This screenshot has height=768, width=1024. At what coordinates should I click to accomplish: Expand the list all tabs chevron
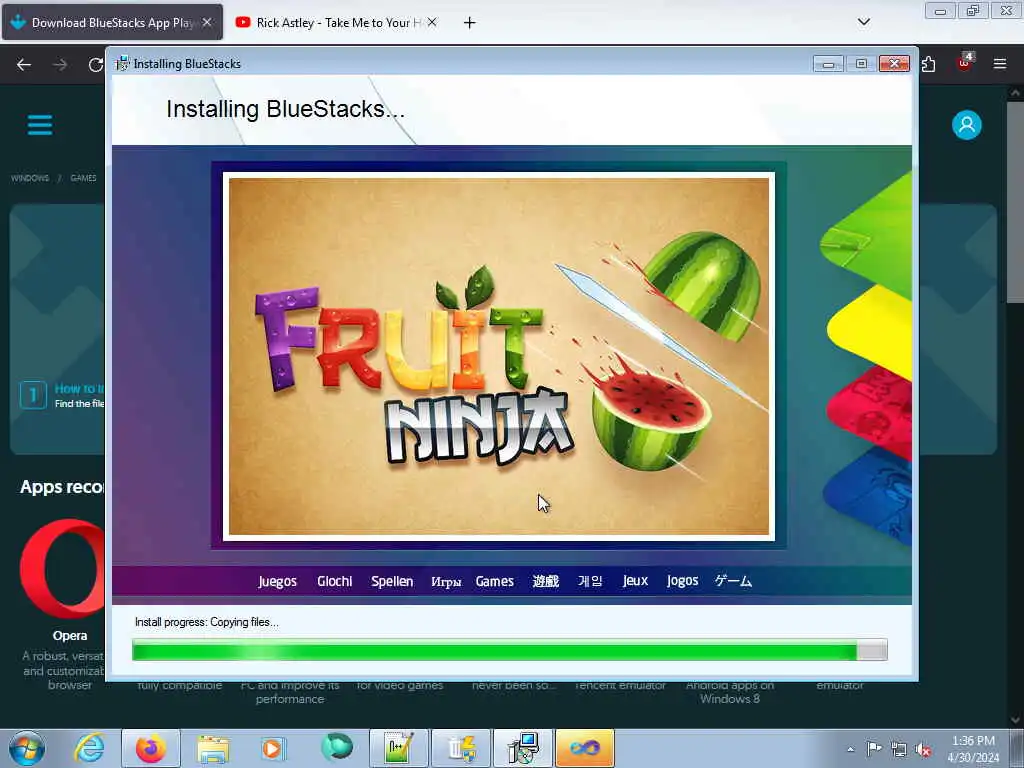(x=863, y=22)
